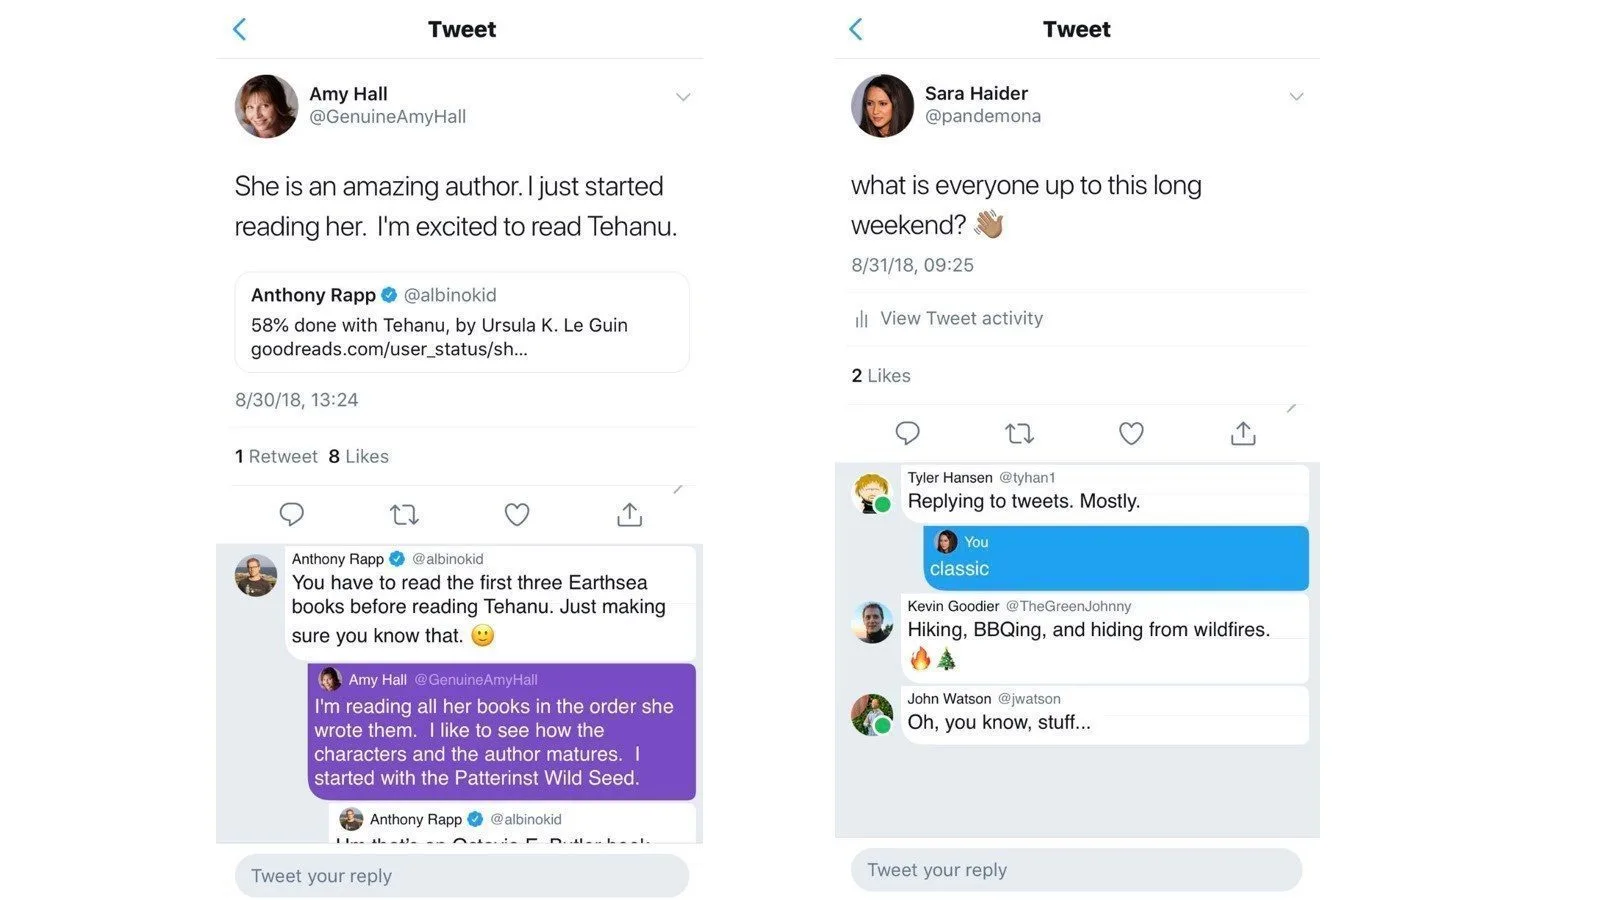This screenshot has height=900, width=1600.
Task: Share Amy Hall's tweet via share icon
Action: (x=629, y=514)
